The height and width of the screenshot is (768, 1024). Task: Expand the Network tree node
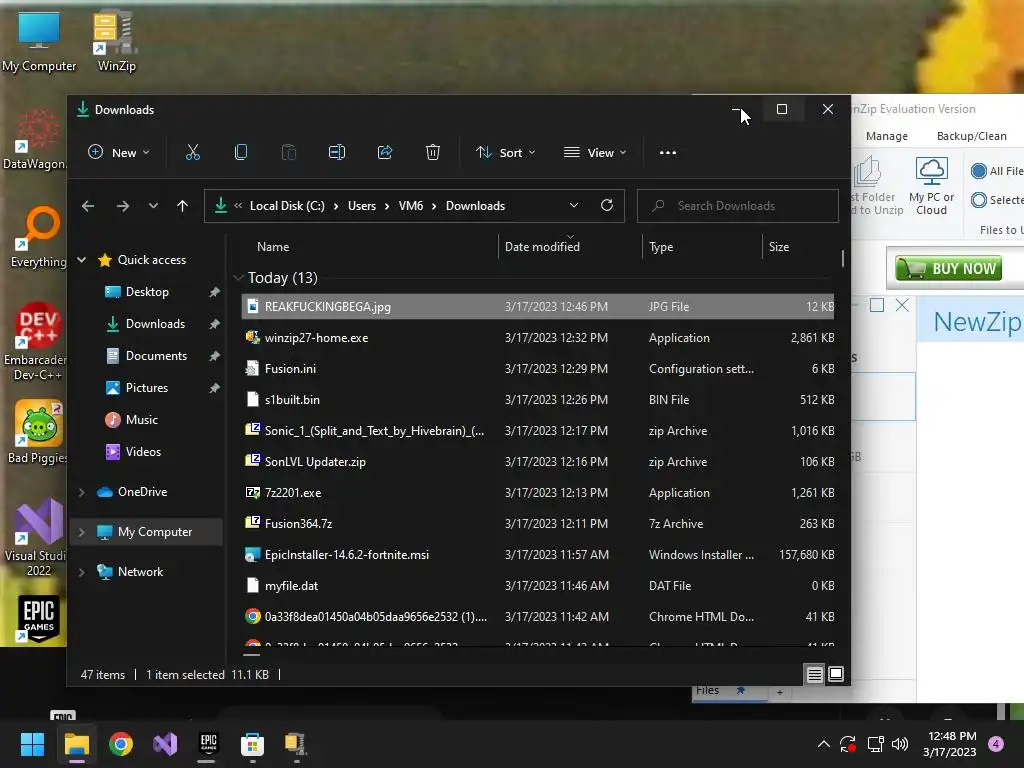point(82,572)
